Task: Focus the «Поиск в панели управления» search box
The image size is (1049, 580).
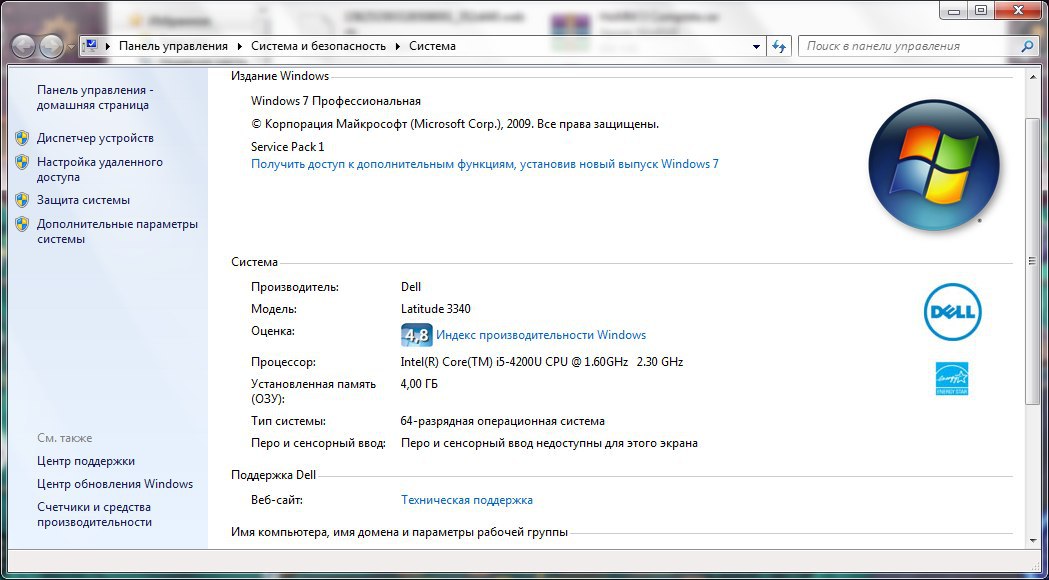Action: 910,46
